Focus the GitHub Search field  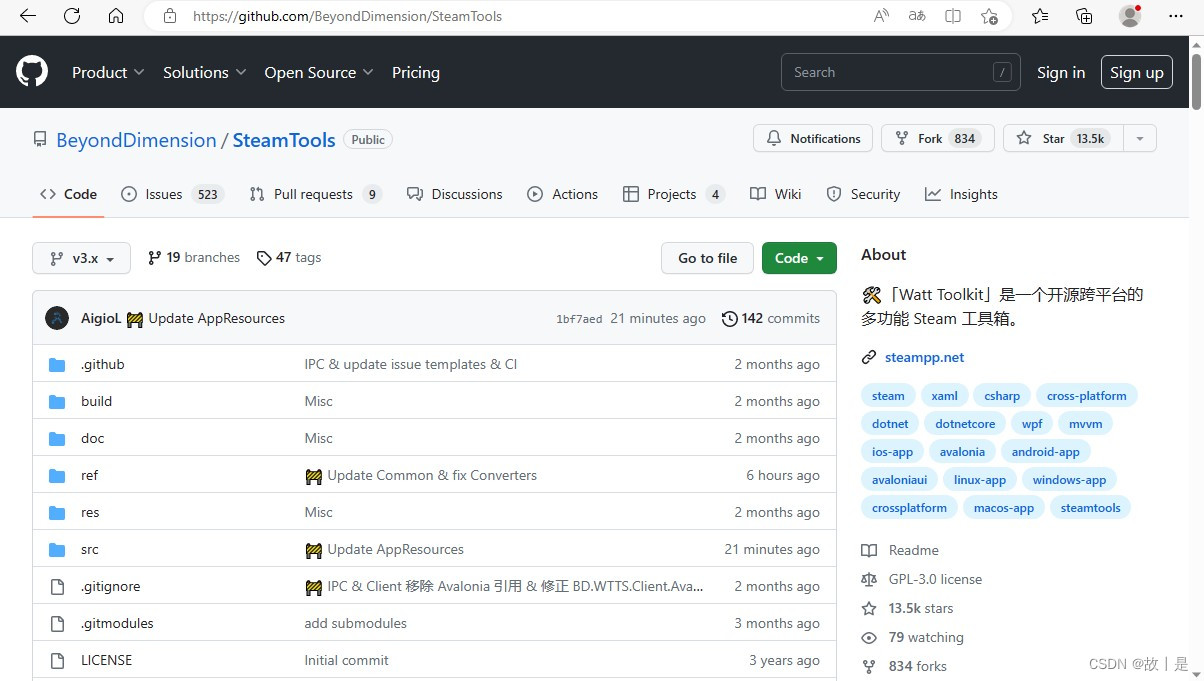coord(900,72)
